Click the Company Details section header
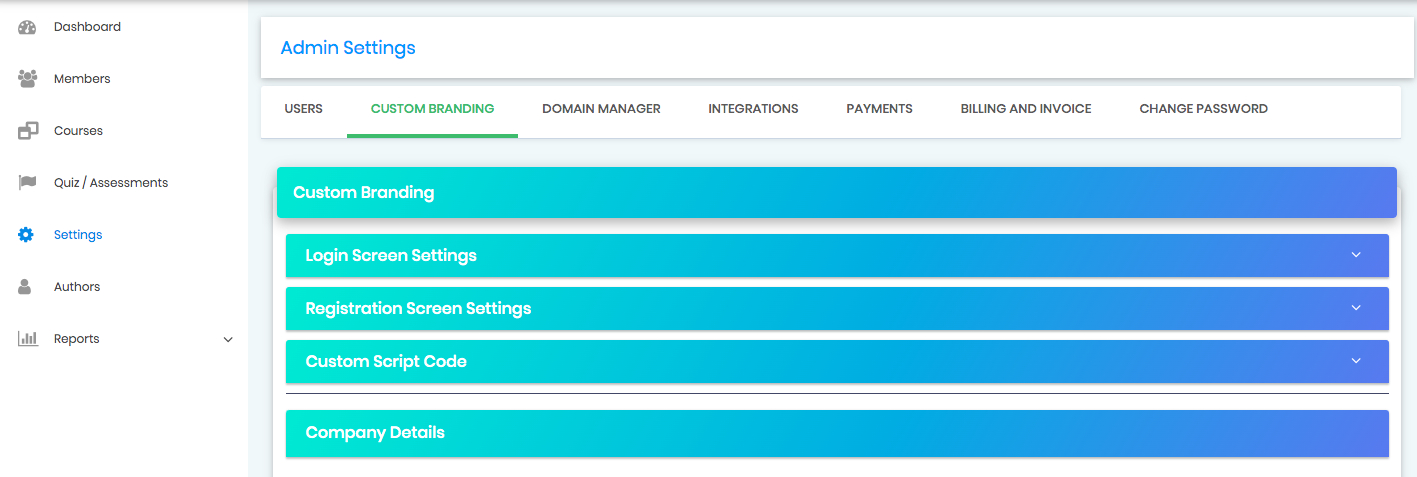Viewport: 1417px width, 477px height. (837, 433)
